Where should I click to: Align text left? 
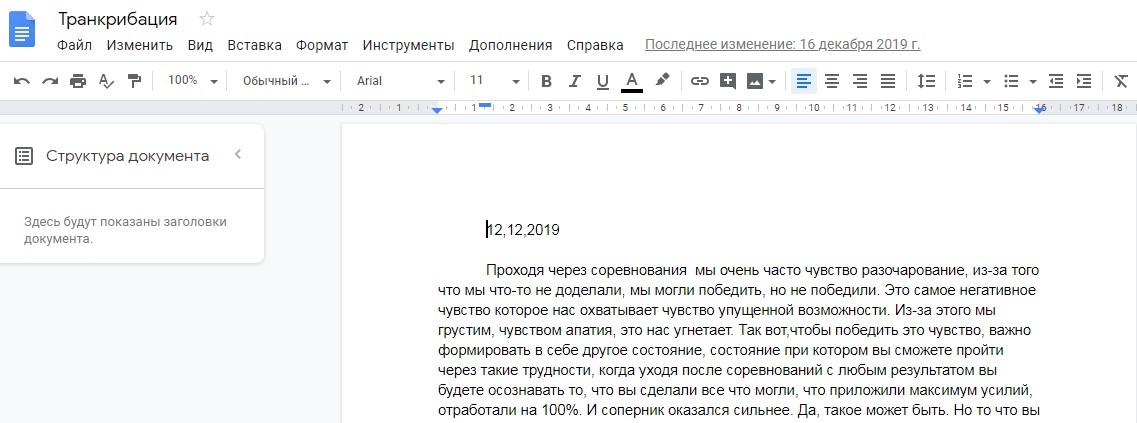803,81
